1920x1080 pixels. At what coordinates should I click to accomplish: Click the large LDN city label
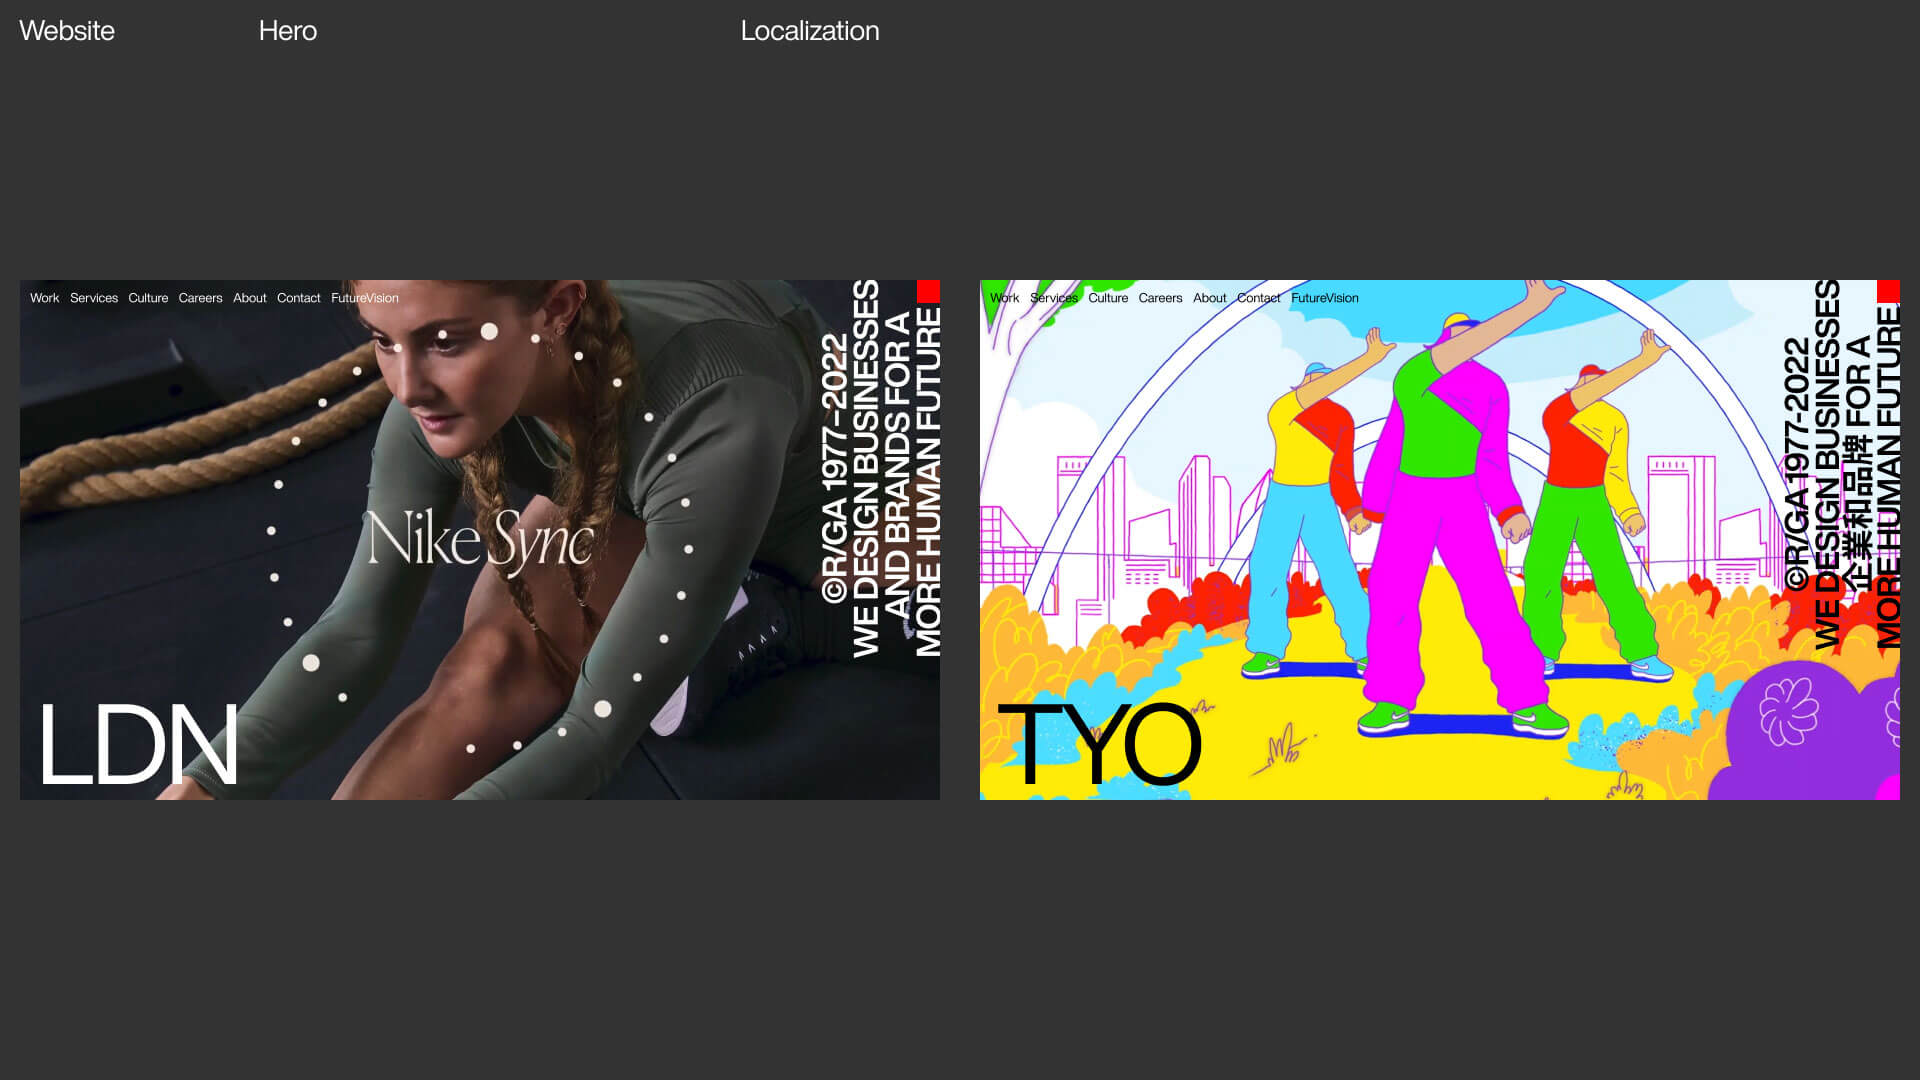click(x=138, y=745)
